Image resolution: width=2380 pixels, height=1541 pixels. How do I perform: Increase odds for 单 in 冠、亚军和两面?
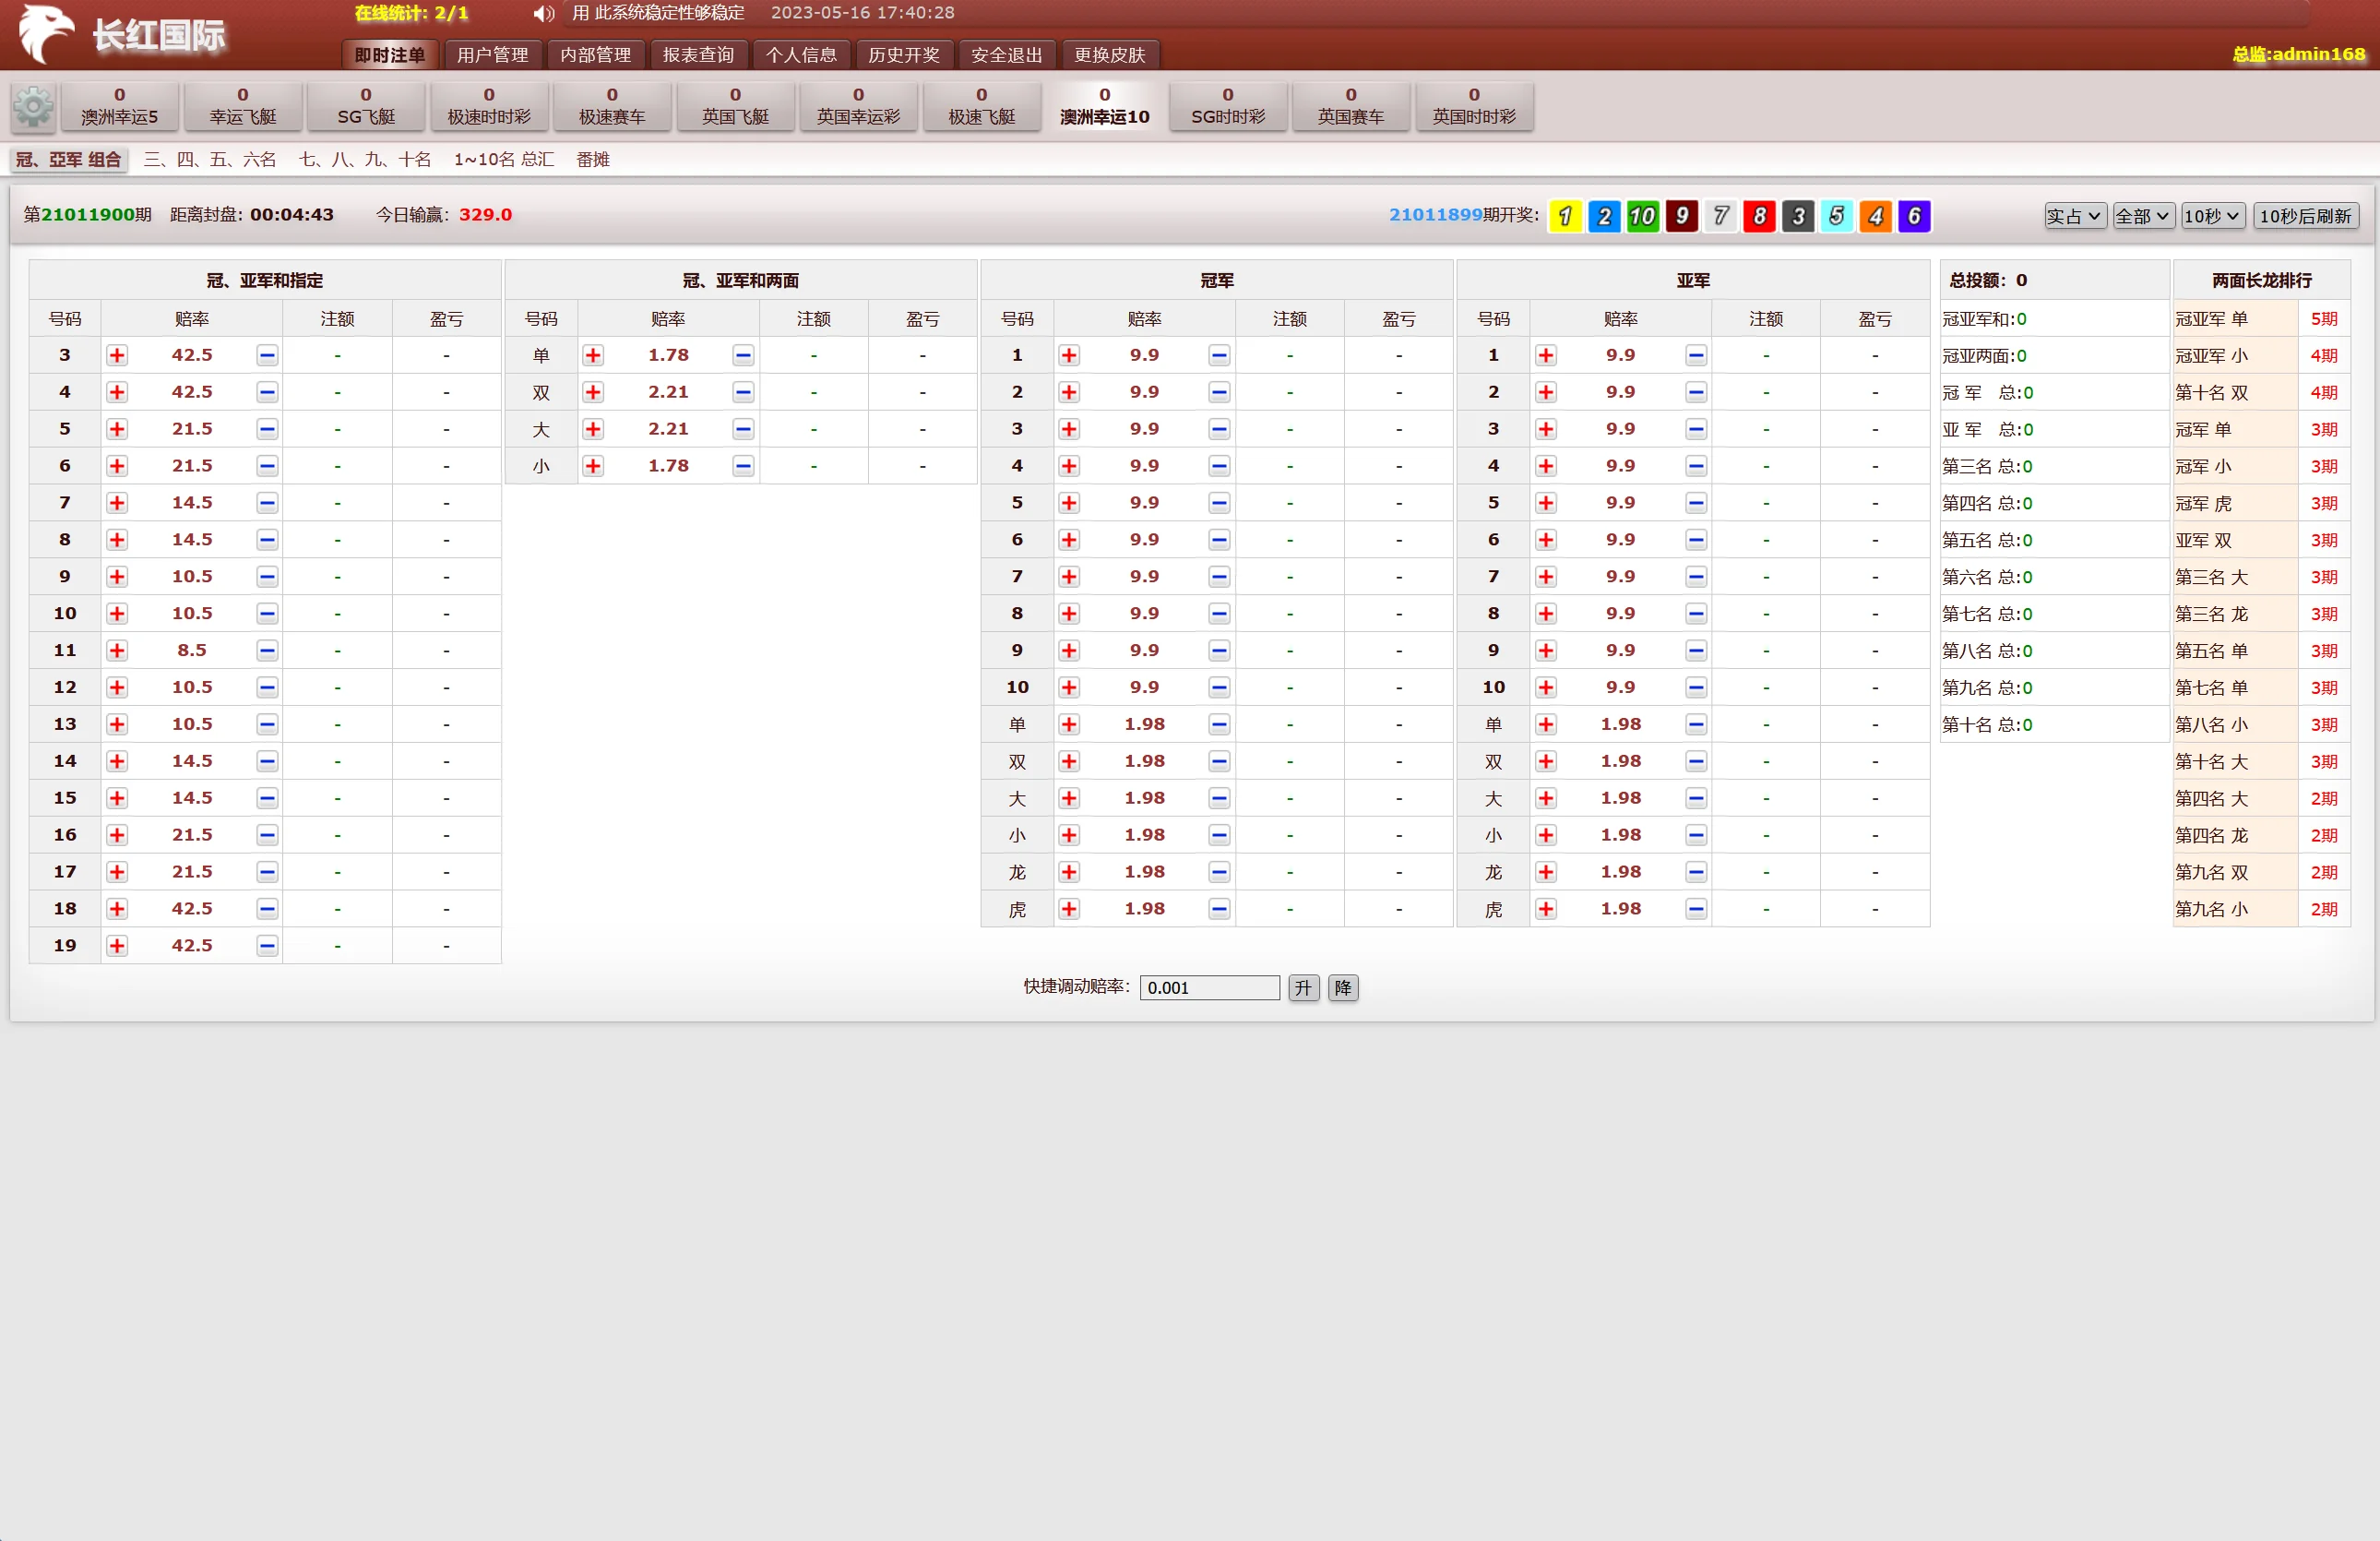pos(593,355)
